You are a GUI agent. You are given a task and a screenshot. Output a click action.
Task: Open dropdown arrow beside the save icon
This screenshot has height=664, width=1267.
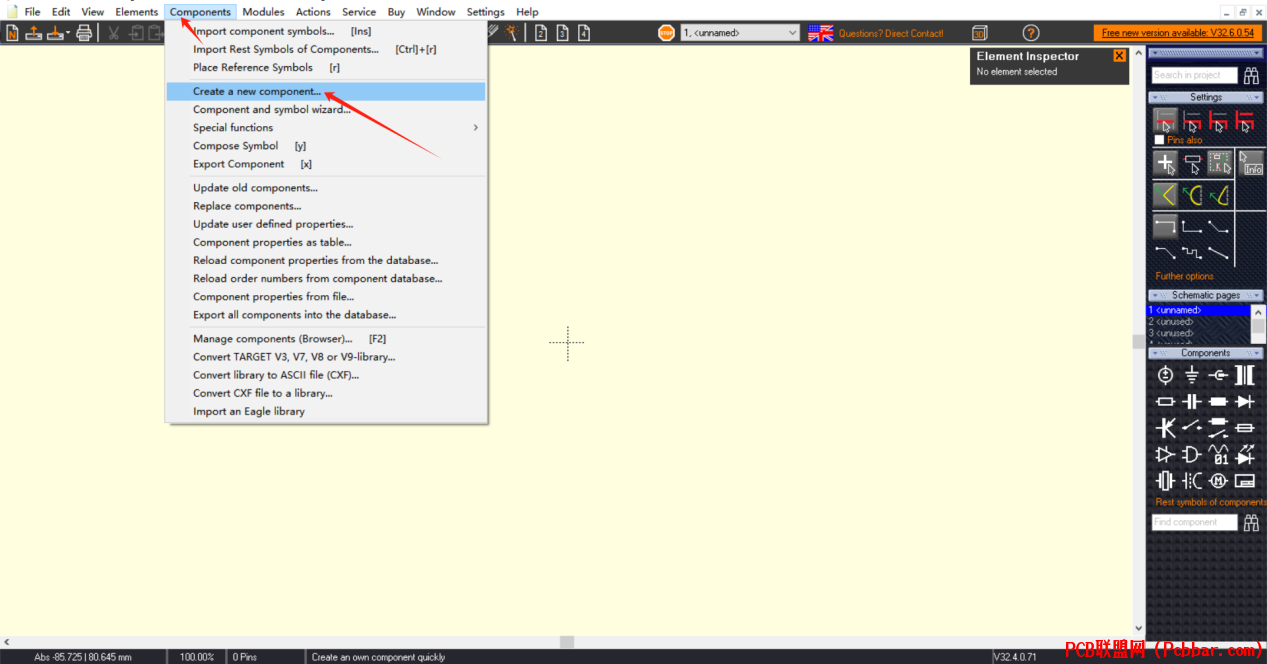66,33
